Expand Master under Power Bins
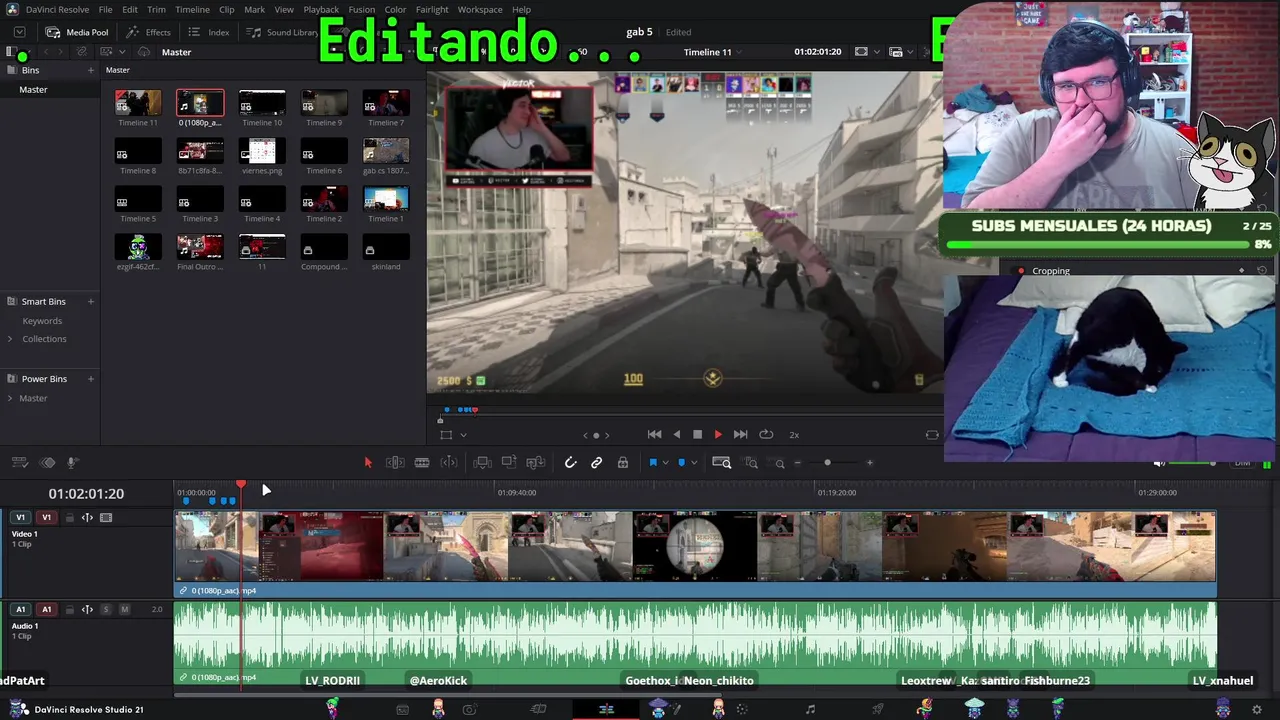This screenshot has height=720, width=1280. [10, 398]
